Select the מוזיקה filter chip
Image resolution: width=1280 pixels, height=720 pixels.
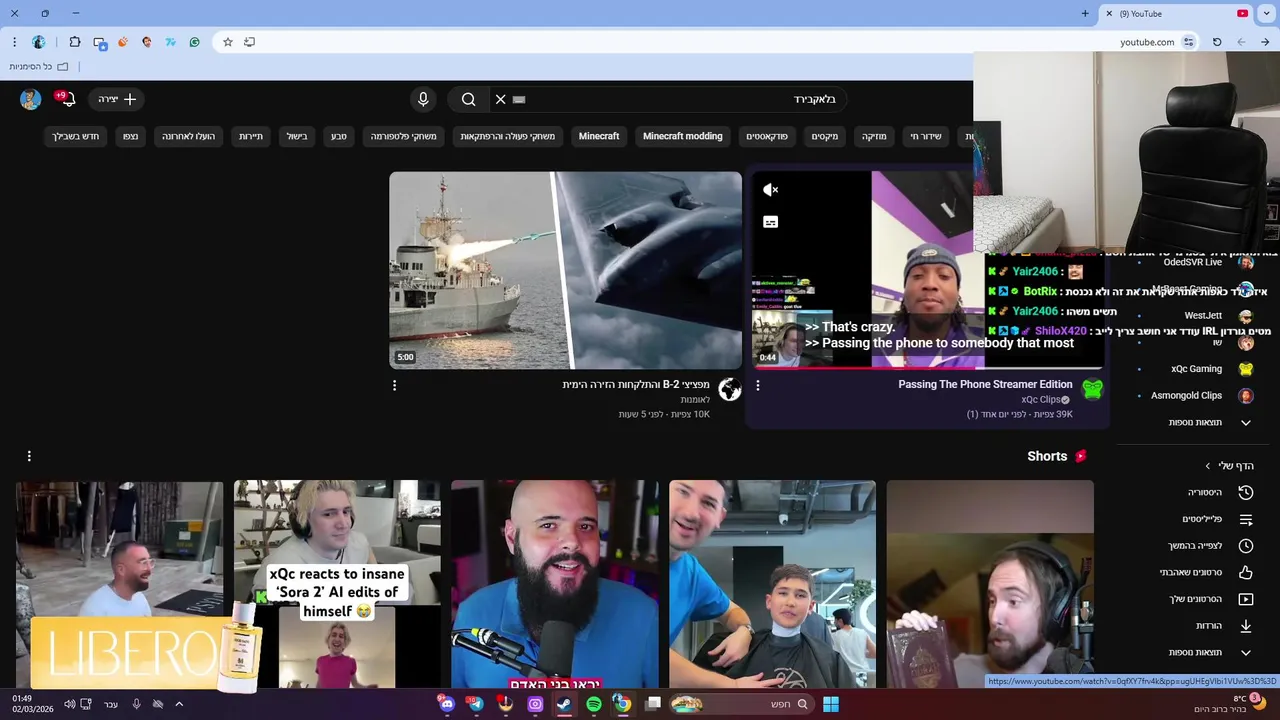tap(874, 136)
